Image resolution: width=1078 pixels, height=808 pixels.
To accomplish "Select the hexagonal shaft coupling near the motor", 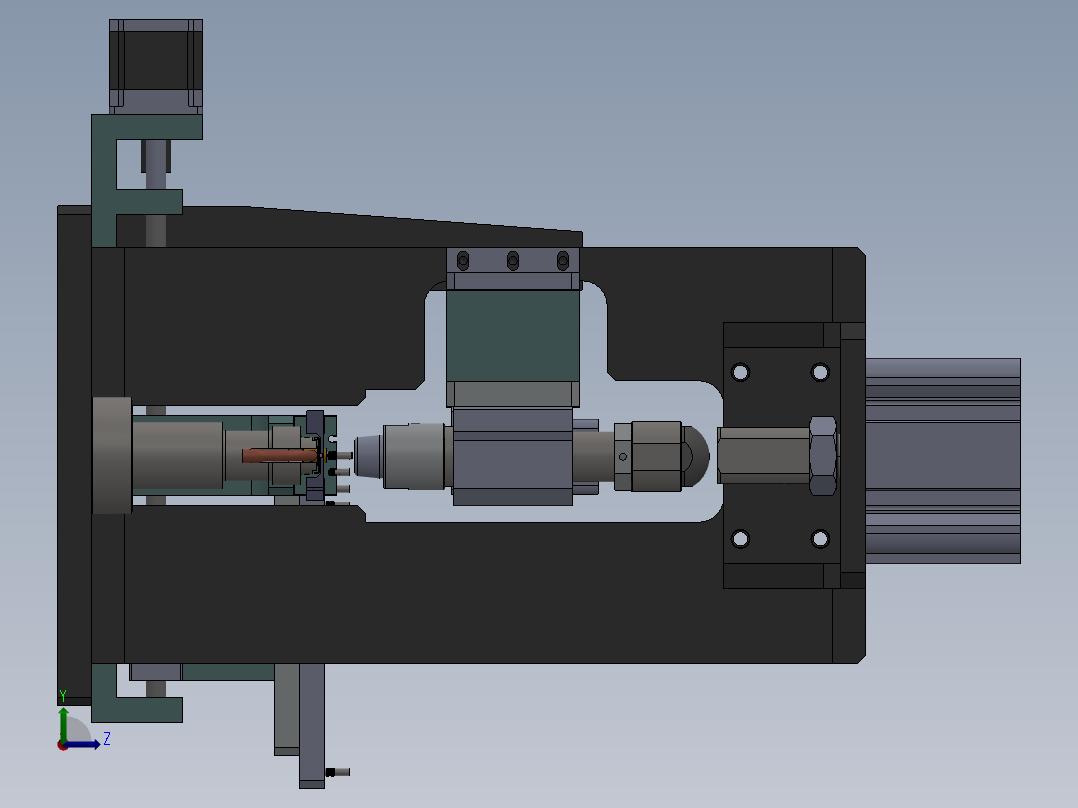I will point(763,455).
